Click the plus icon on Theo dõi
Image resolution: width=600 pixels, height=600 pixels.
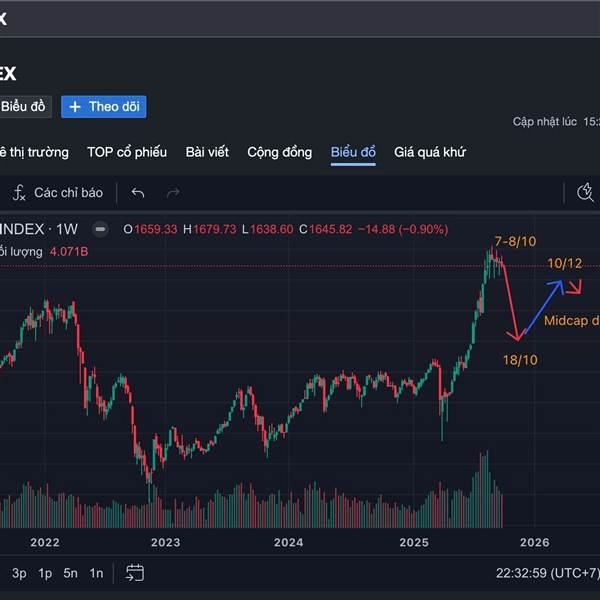click(75, 106)
